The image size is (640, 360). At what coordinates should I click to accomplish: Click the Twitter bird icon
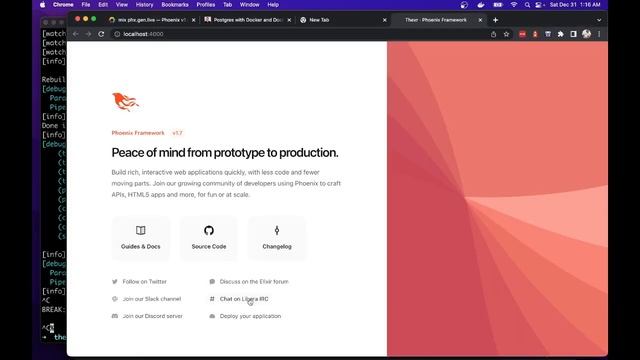[x=115, y=282]
